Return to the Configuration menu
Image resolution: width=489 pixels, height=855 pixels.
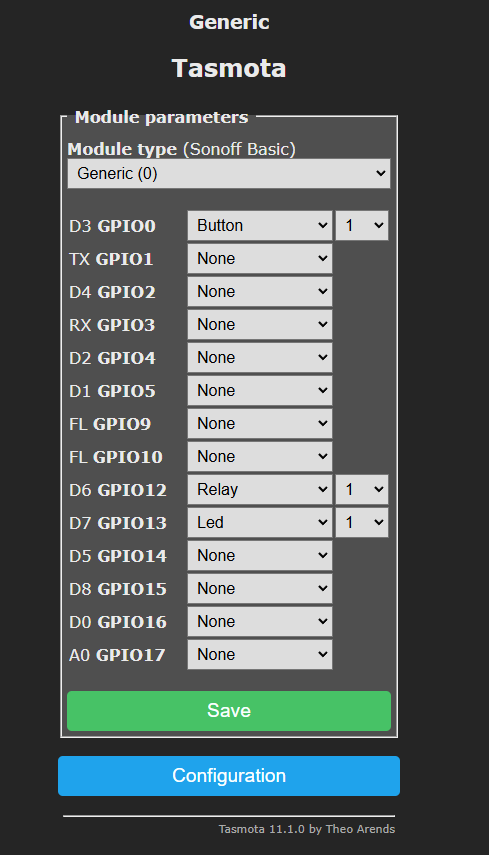(x=229, y=776)
